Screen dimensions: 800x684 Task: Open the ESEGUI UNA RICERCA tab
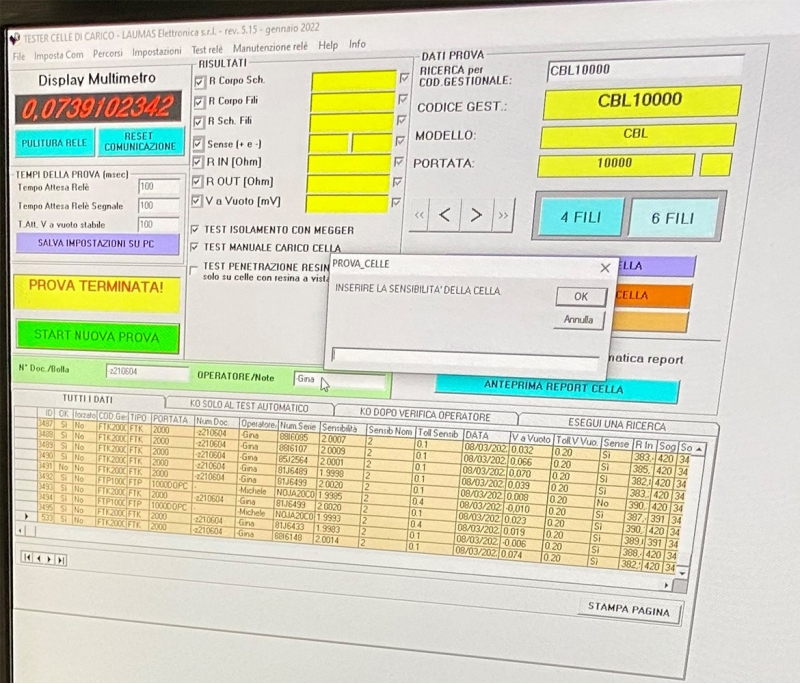[x=616, y=424]
